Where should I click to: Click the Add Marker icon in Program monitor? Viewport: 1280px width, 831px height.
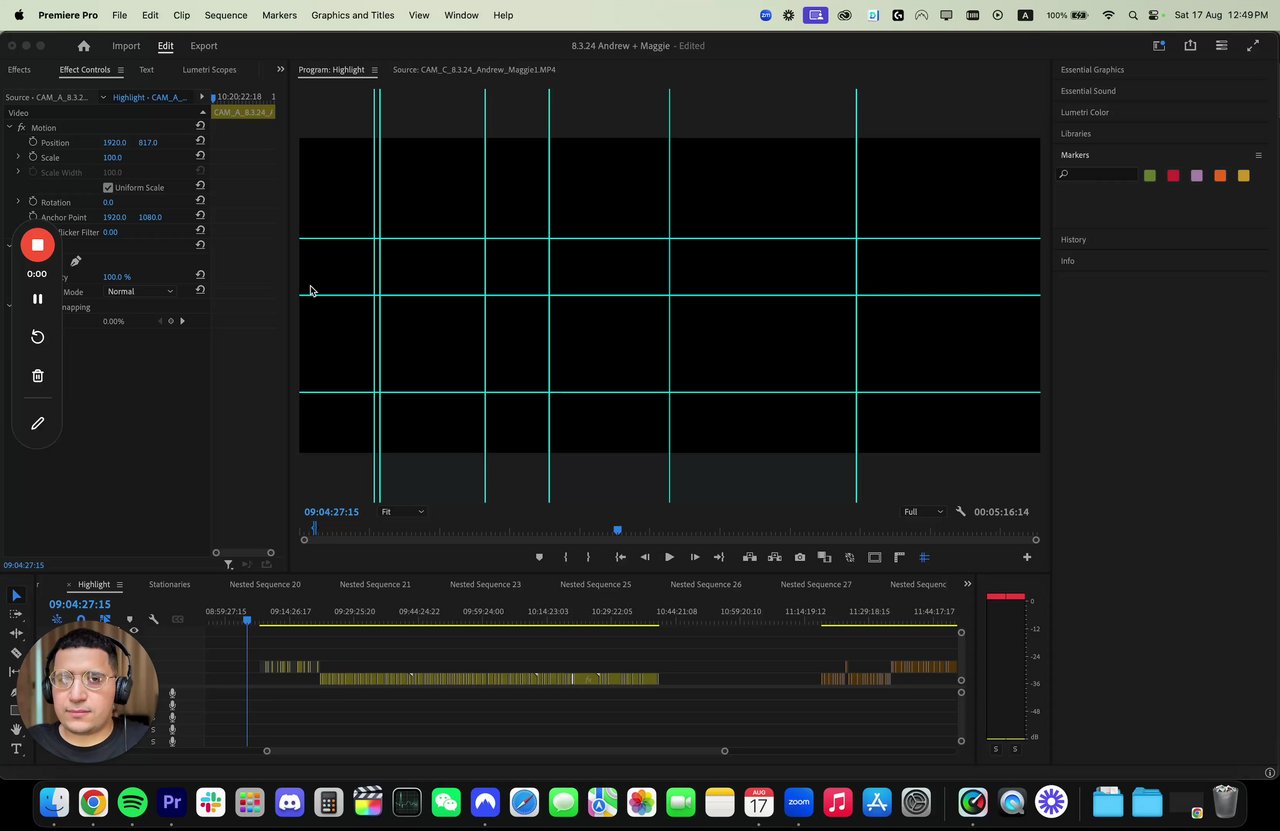(539, 557)
